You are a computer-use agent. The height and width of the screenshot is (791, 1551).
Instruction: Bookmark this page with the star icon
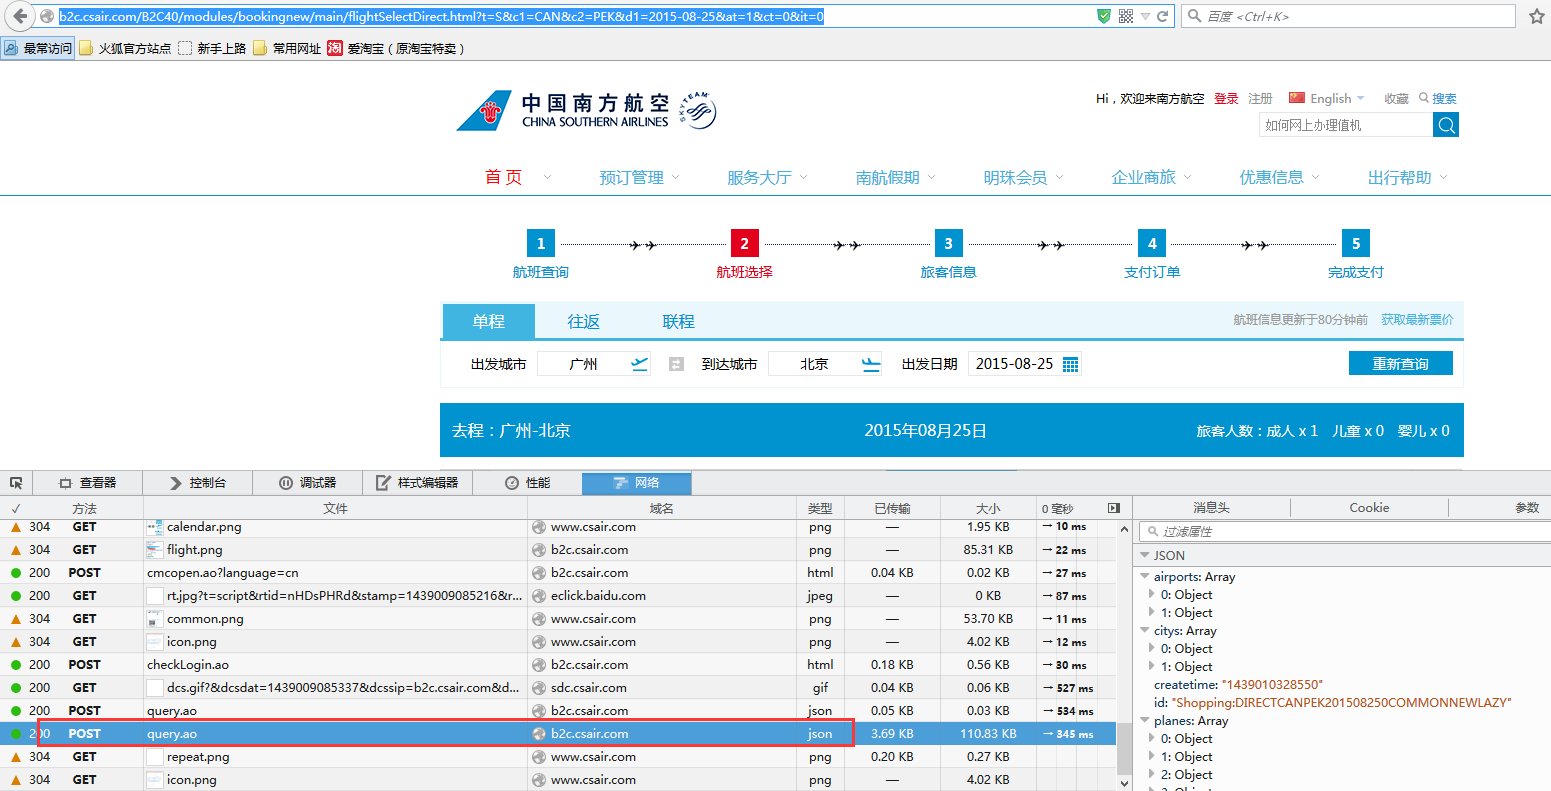1537,16
